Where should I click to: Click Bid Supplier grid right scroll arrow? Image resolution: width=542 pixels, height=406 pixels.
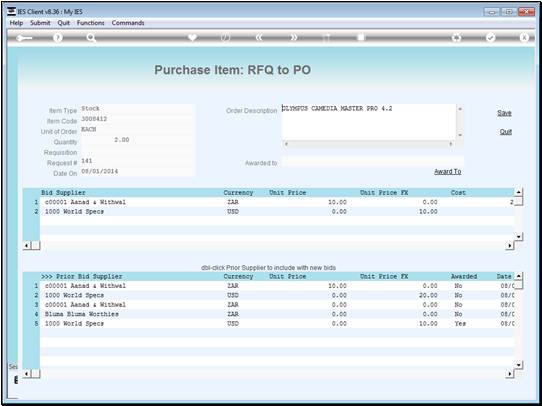[x=510, y=246]
